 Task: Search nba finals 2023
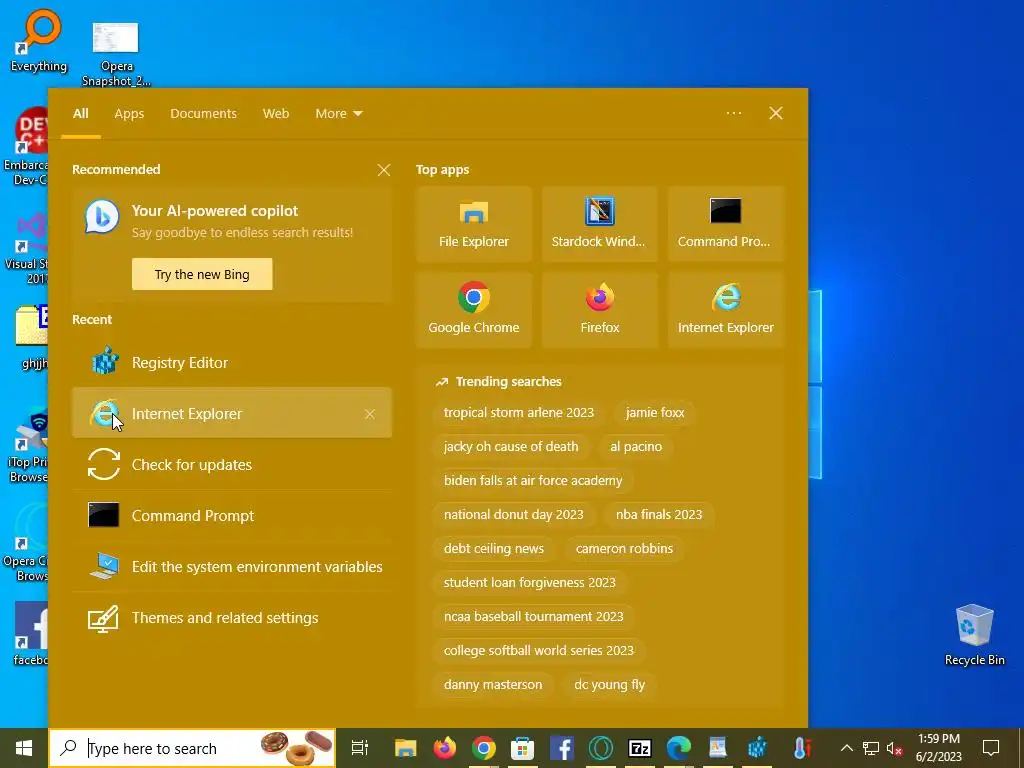[x=659, y=515]
